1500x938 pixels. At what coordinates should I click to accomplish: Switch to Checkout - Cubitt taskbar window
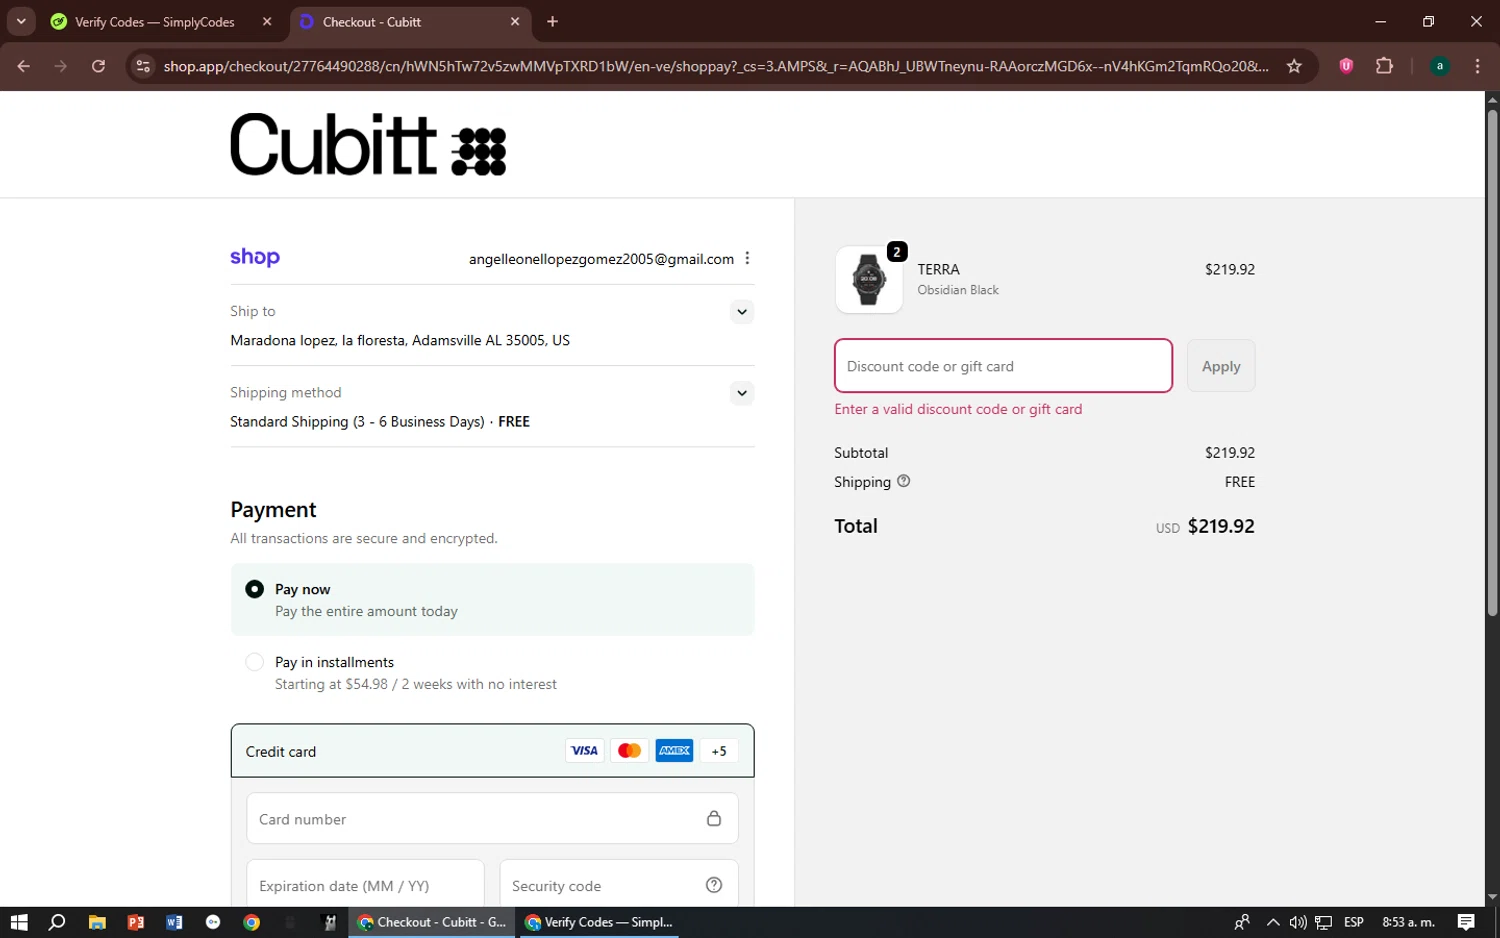pyautogui.click(x=432, y=922)
